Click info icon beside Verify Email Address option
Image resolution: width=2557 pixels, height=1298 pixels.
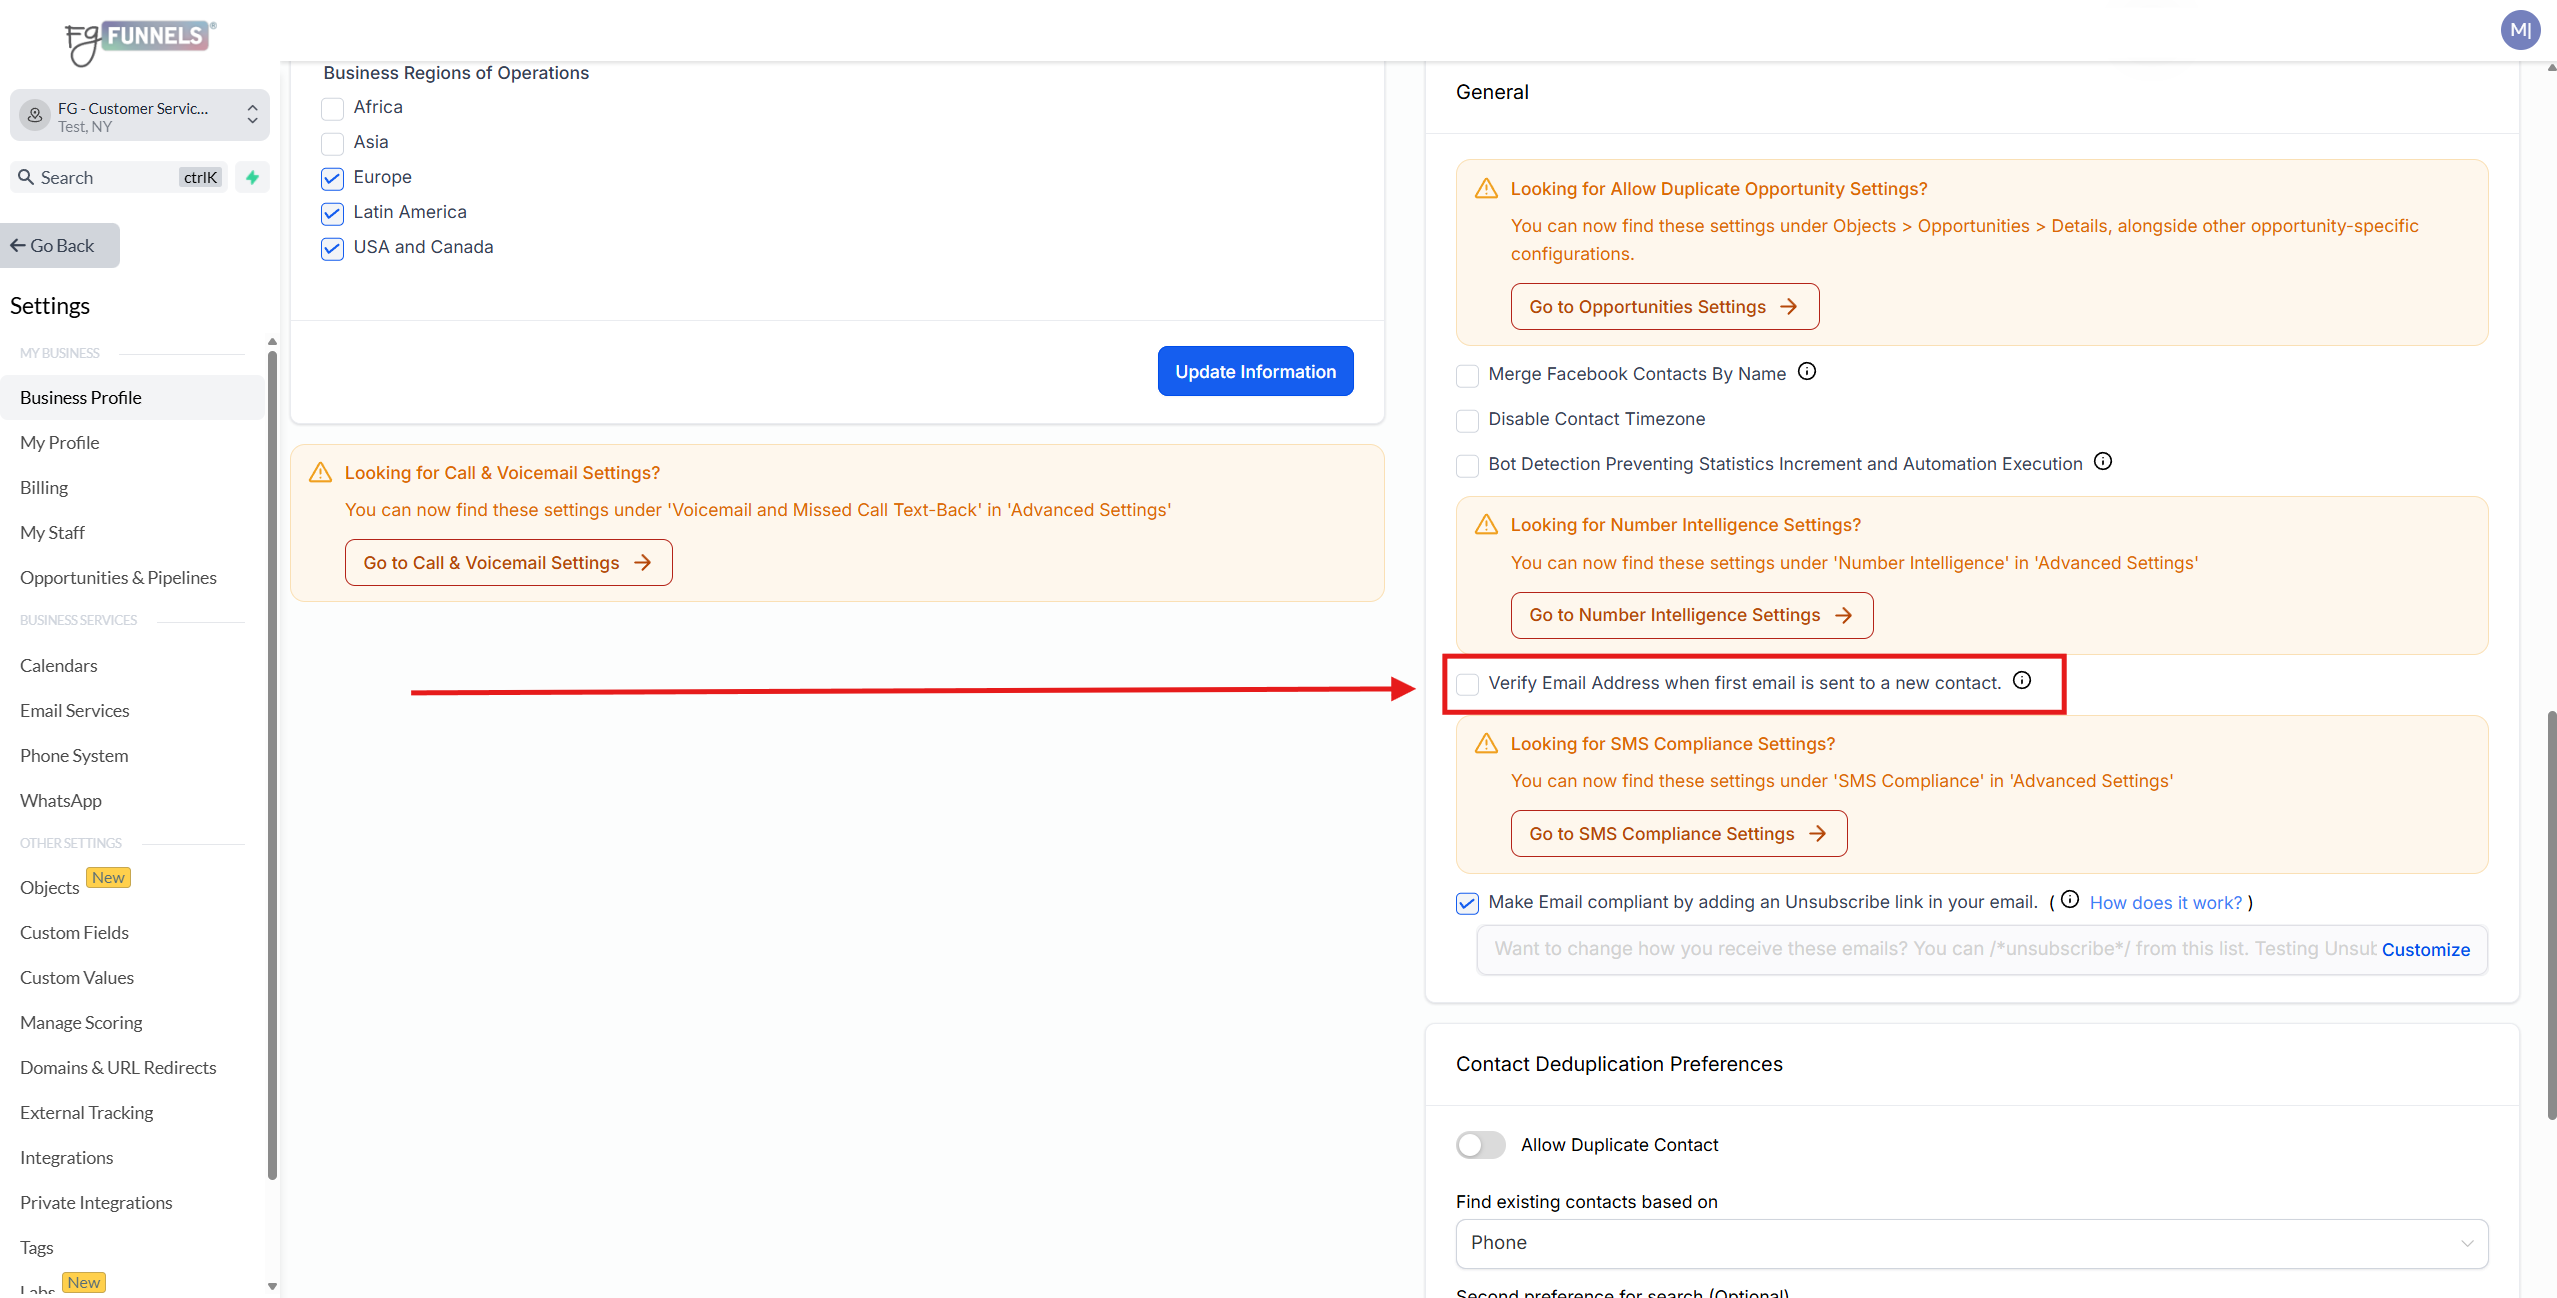click(2022, 681)
